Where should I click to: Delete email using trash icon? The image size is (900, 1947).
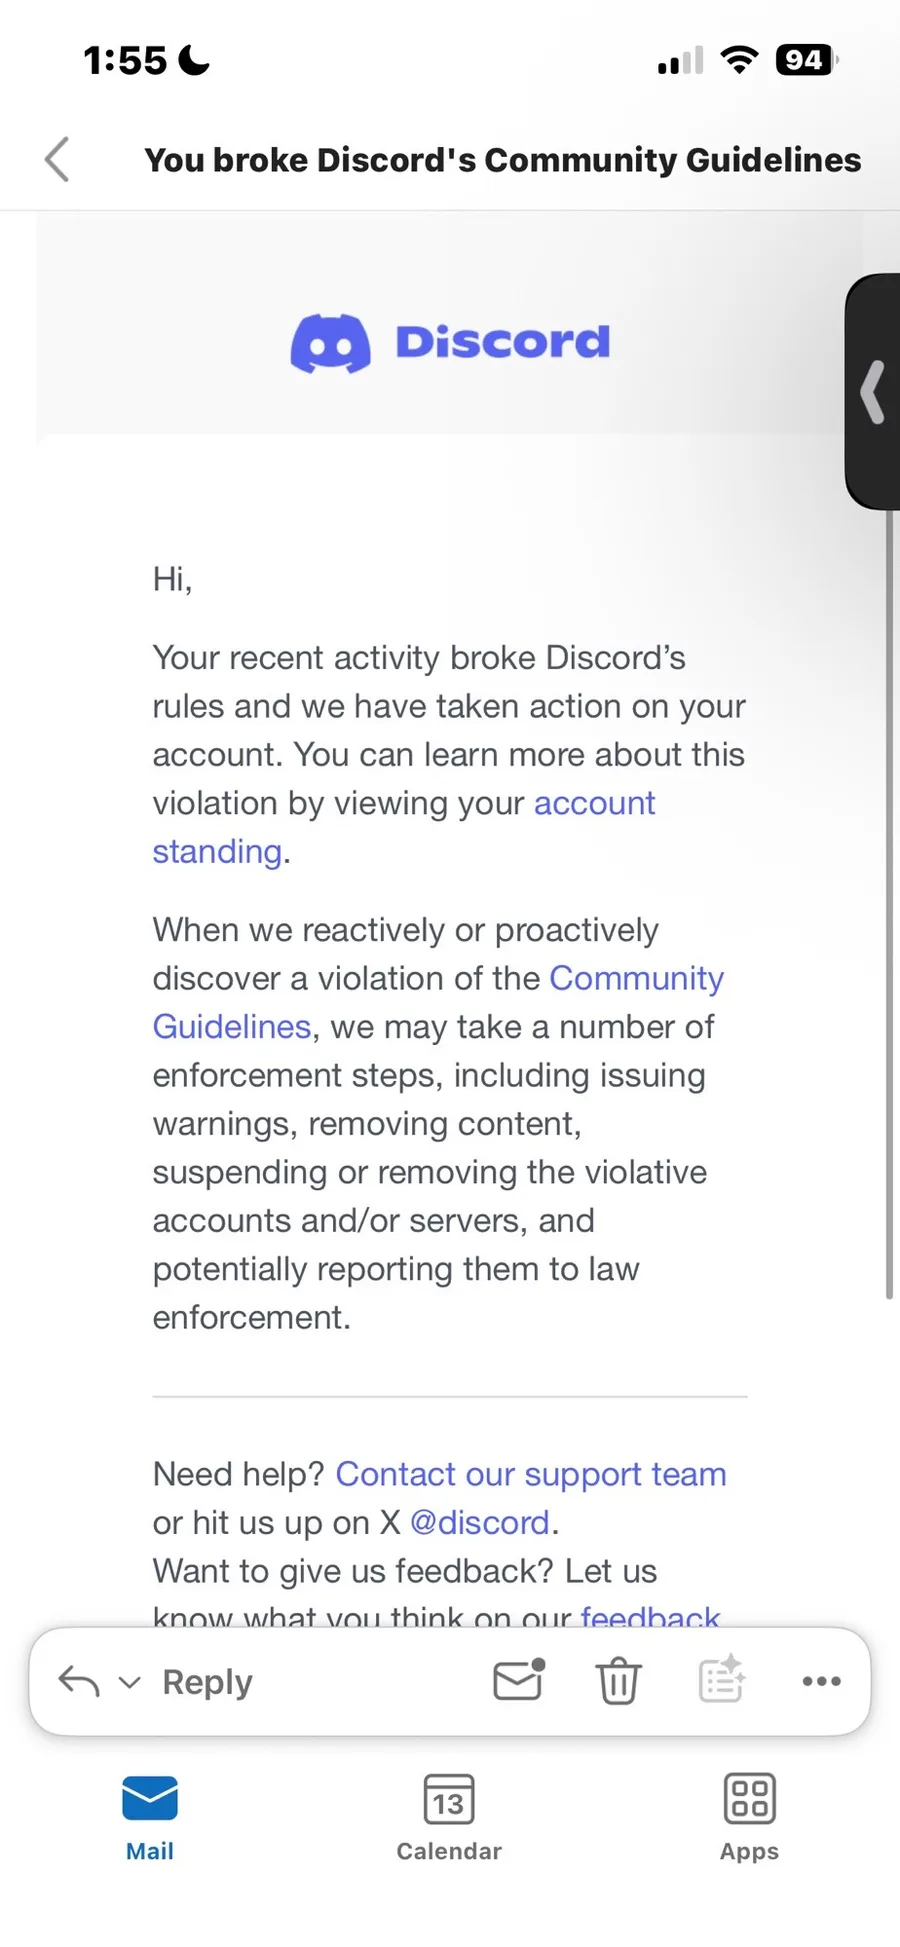coord(619,1681)
